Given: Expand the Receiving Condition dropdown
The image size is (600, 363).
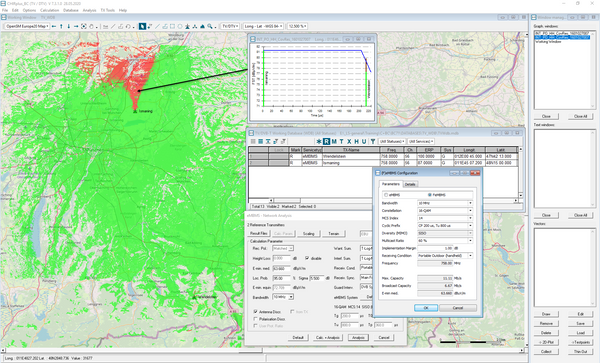Looking at the screenshot, I should (445, 256).
